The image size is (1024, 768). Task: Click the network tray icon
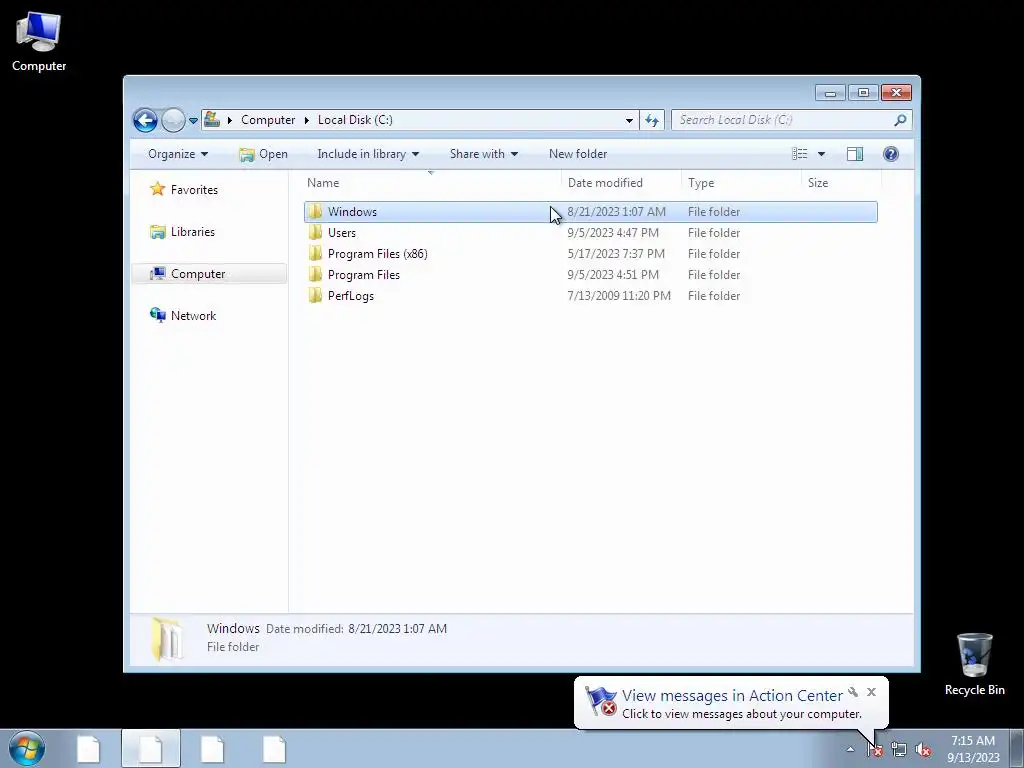pyautogui.click(x=899, y=750)
